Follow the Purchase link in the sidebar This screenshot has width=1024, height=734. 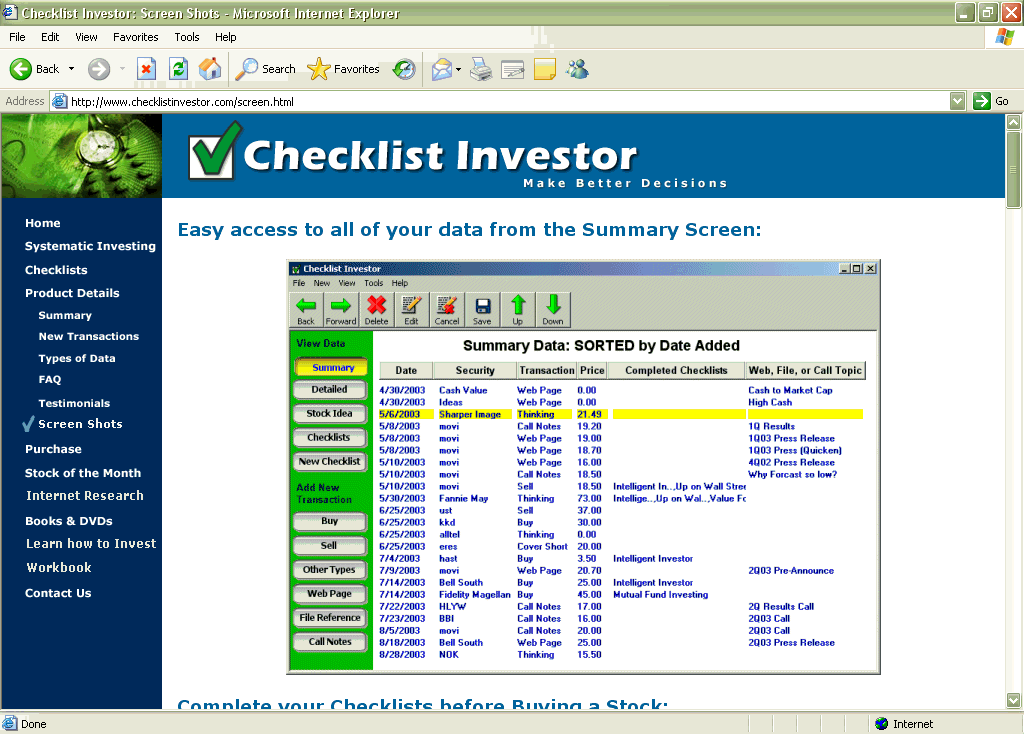tap(53, 448)
